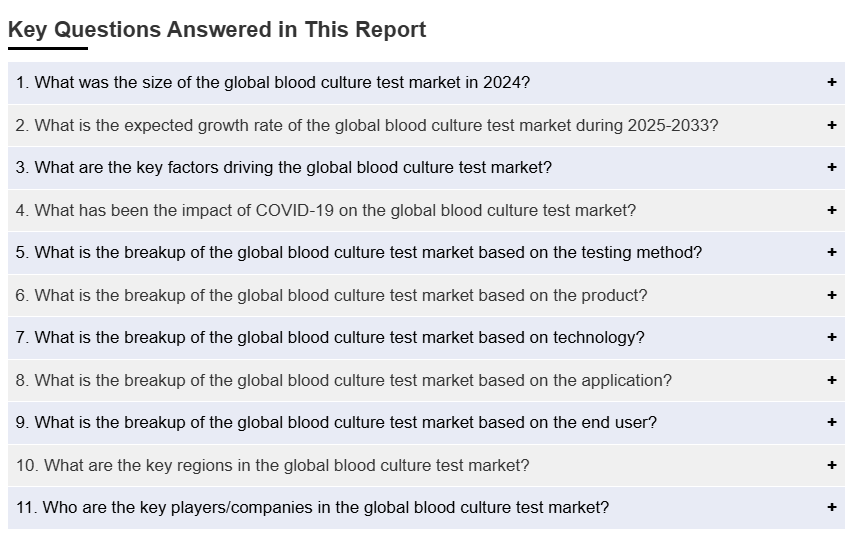The height and width of the screenshot is (540, 849).
Task: Expand question 1 about market size in 2024
Action: coord(272,83)
